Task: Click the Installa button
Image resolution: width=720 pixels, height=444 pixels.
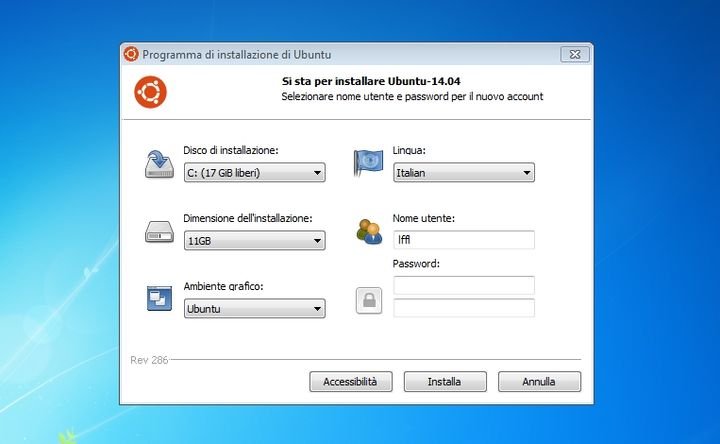Action: pyautogui.click(x=445, y=382)
